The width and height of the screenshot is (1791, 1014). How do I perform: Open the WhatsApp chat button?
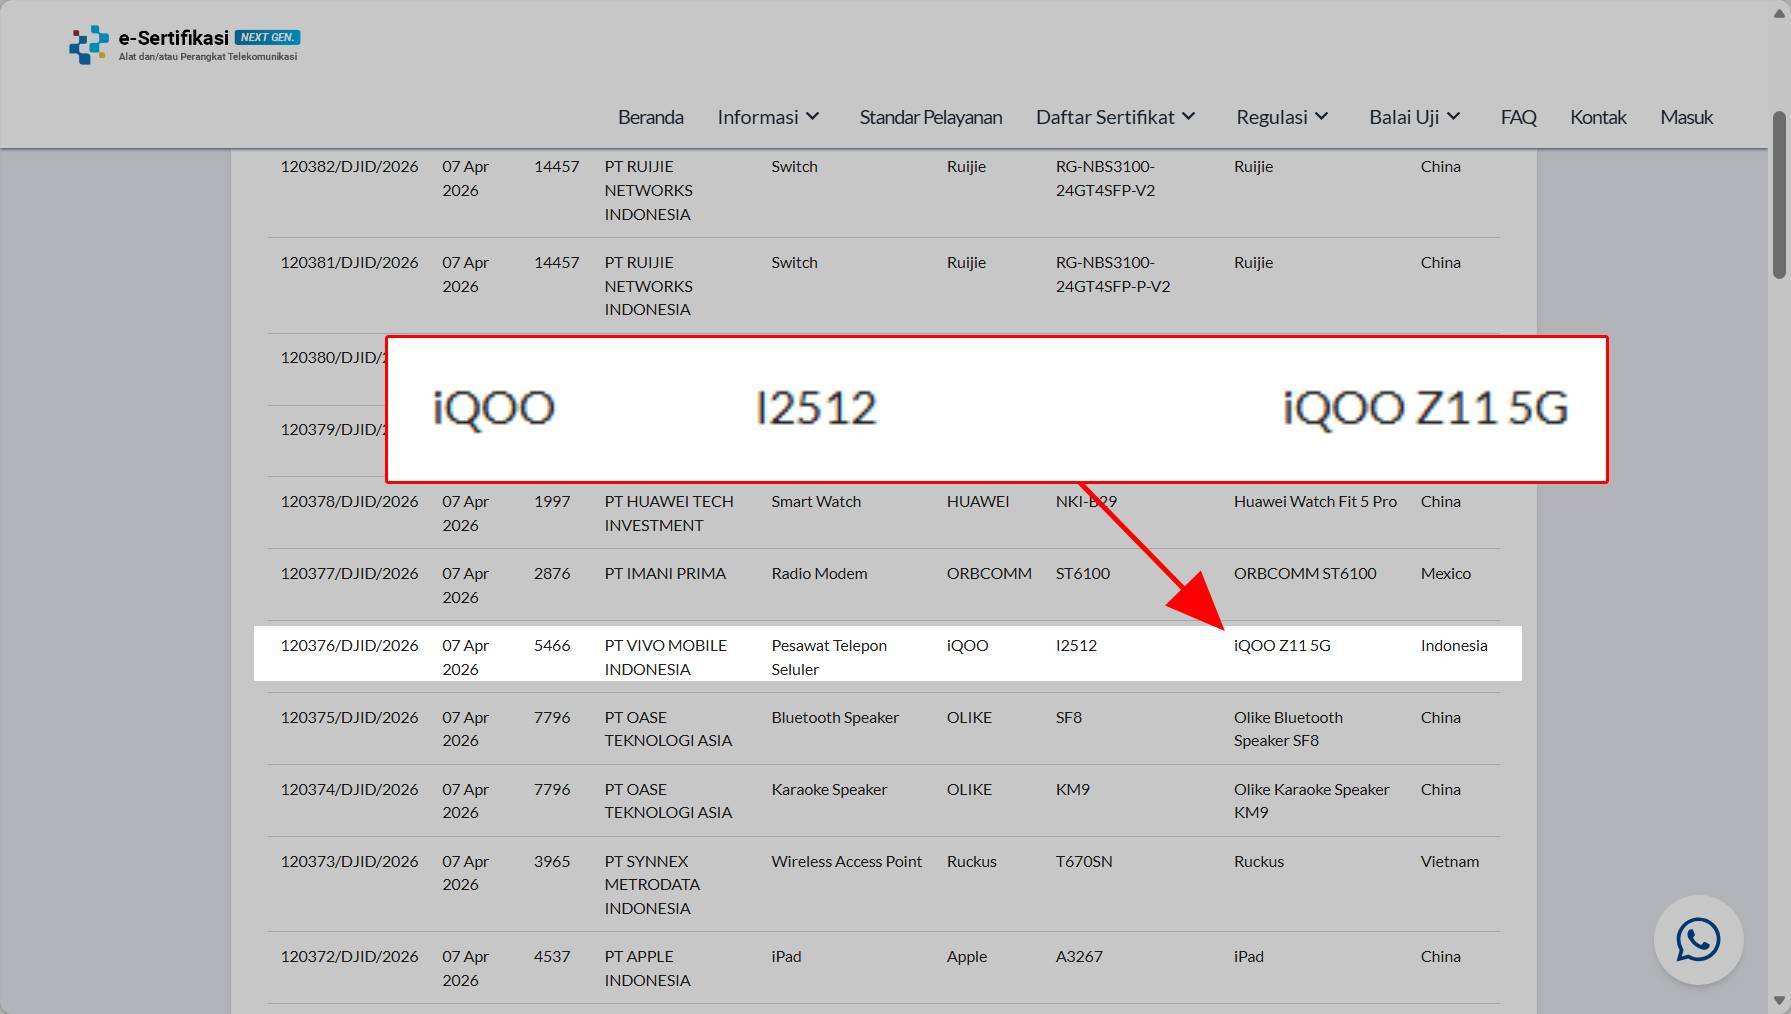click(x=1698, y=940)
